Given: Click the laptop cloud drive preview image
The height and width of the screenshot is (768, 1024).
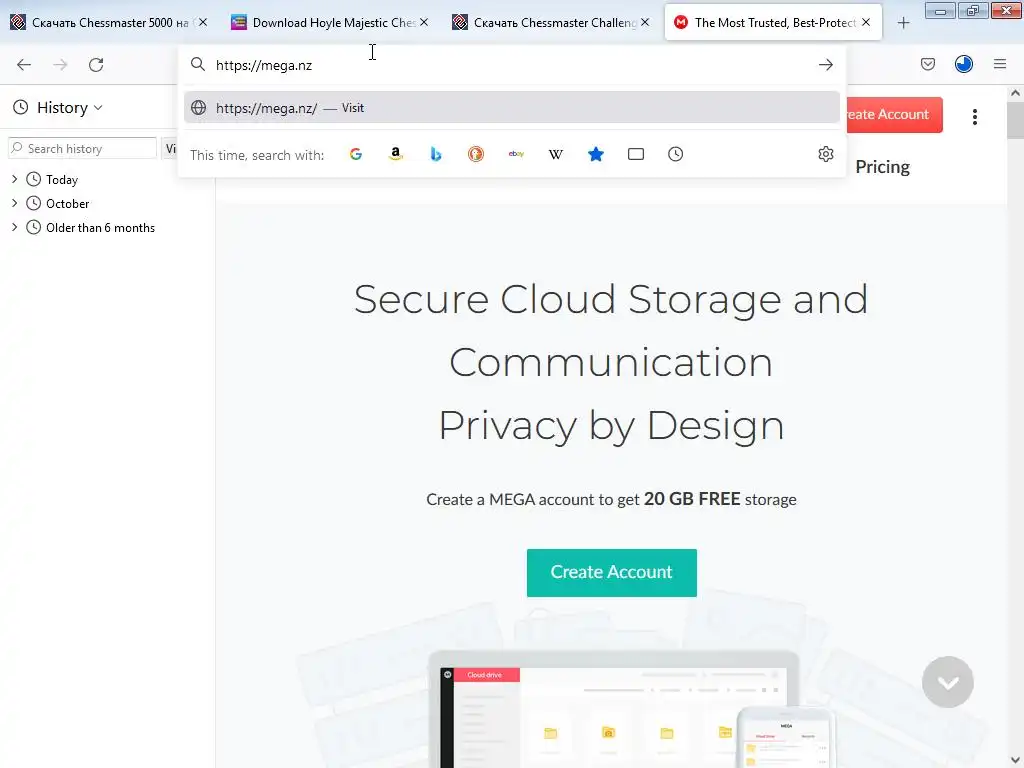Looking at the screenshot, I should tap(614, 710).
